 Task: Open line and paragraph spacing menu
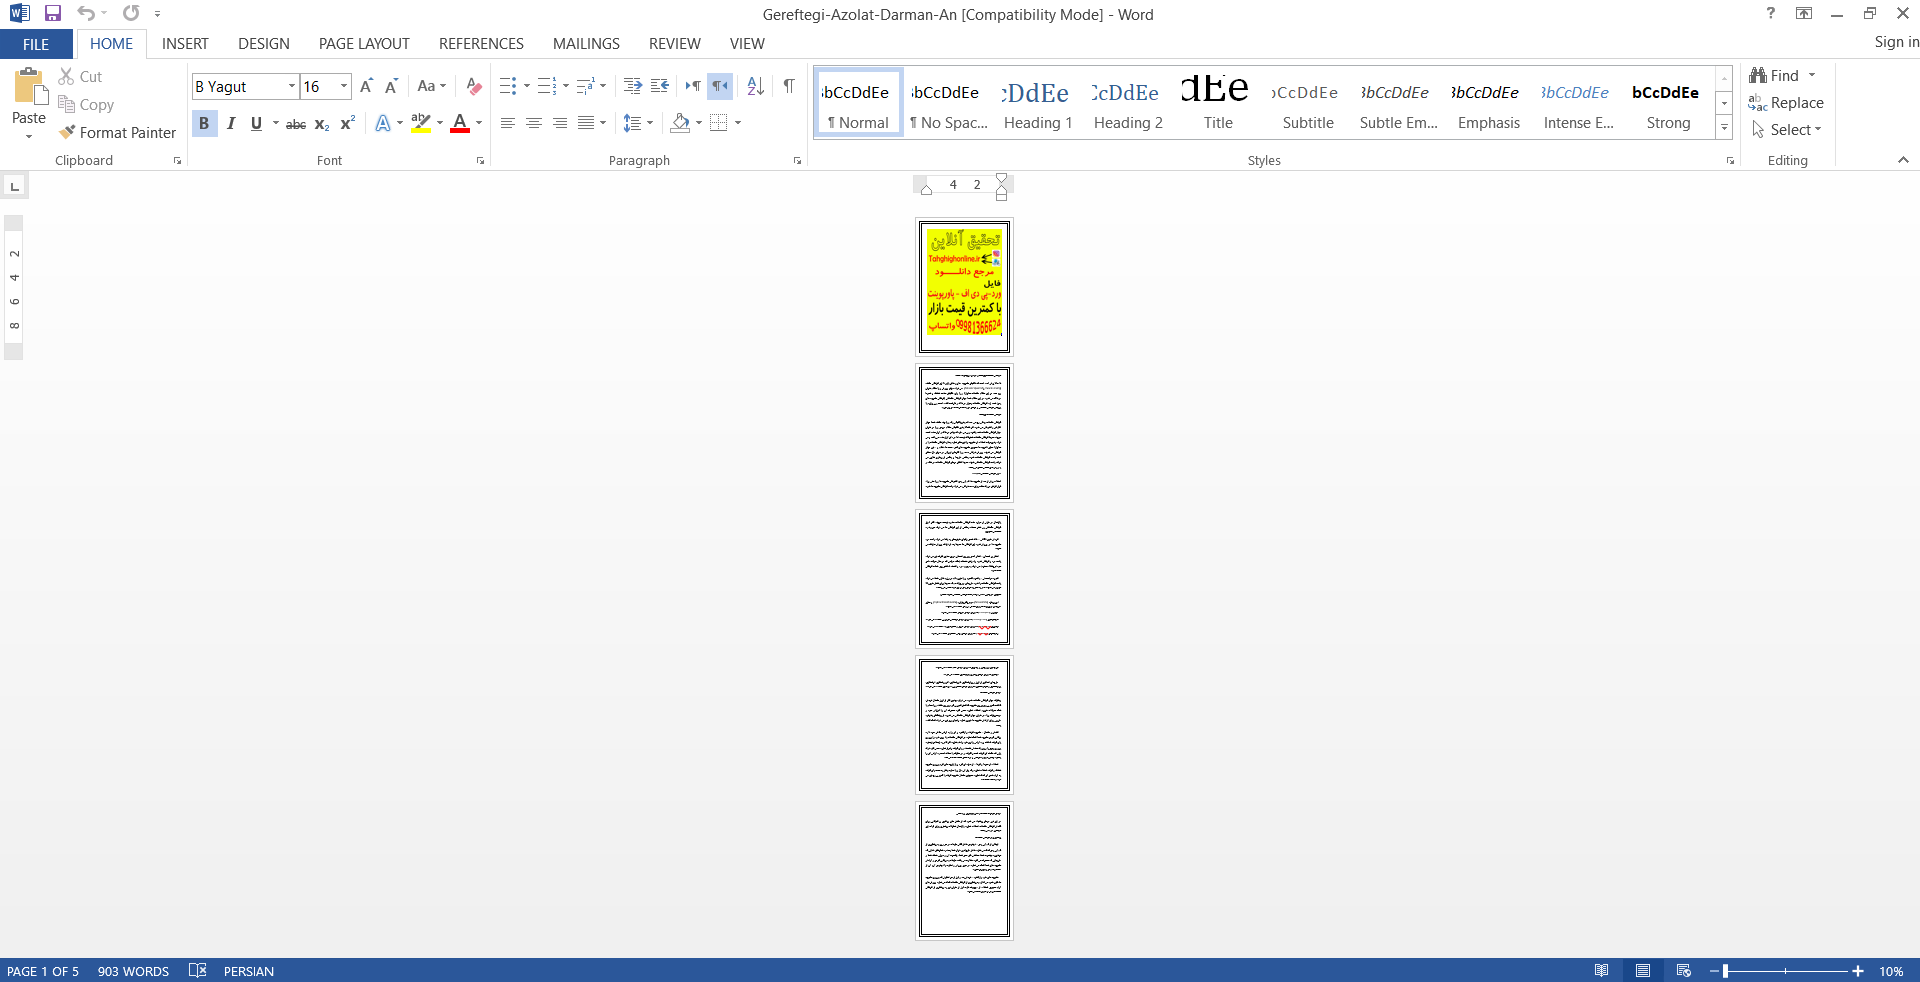pyautogui.click(x=638, y=123)
